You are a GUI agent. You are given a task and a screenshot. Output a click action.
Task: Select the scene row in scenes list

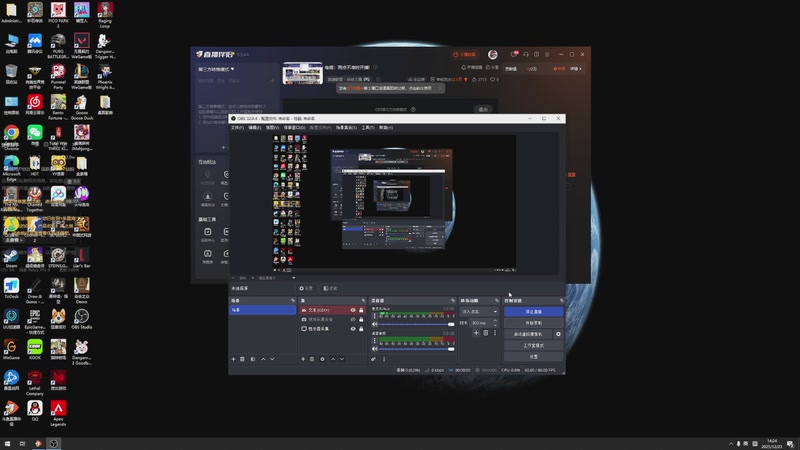262,310
